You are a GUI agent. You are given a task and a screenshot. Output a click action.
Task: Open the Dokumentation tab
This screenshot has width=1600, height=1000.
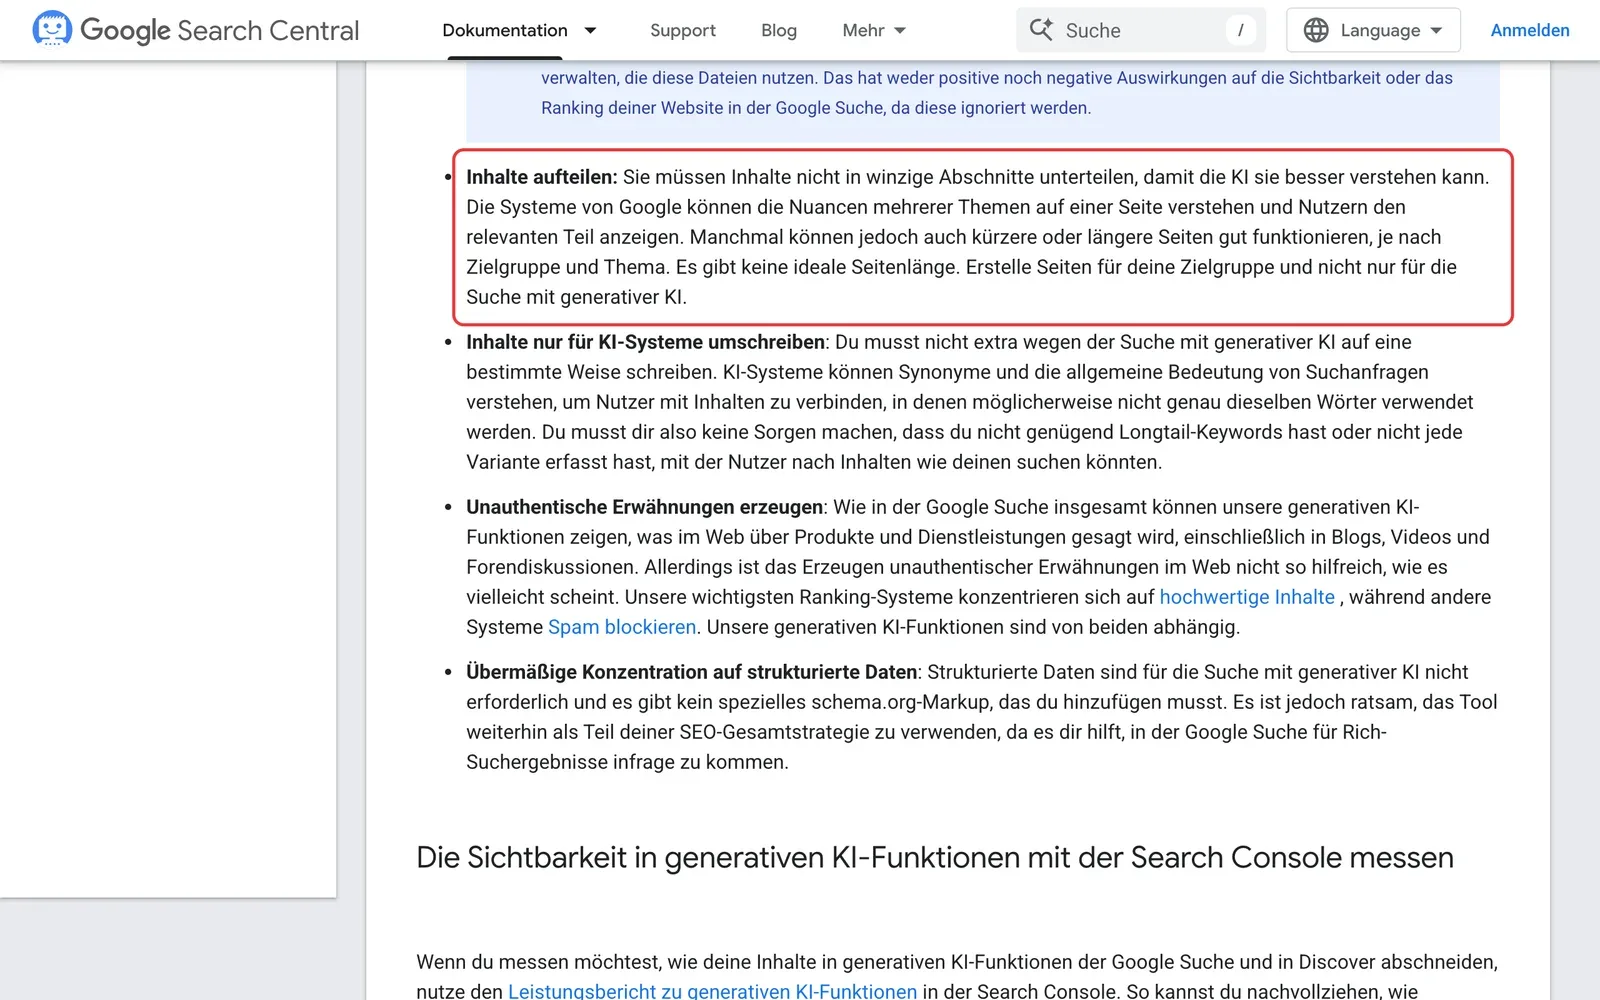(505, 30)
